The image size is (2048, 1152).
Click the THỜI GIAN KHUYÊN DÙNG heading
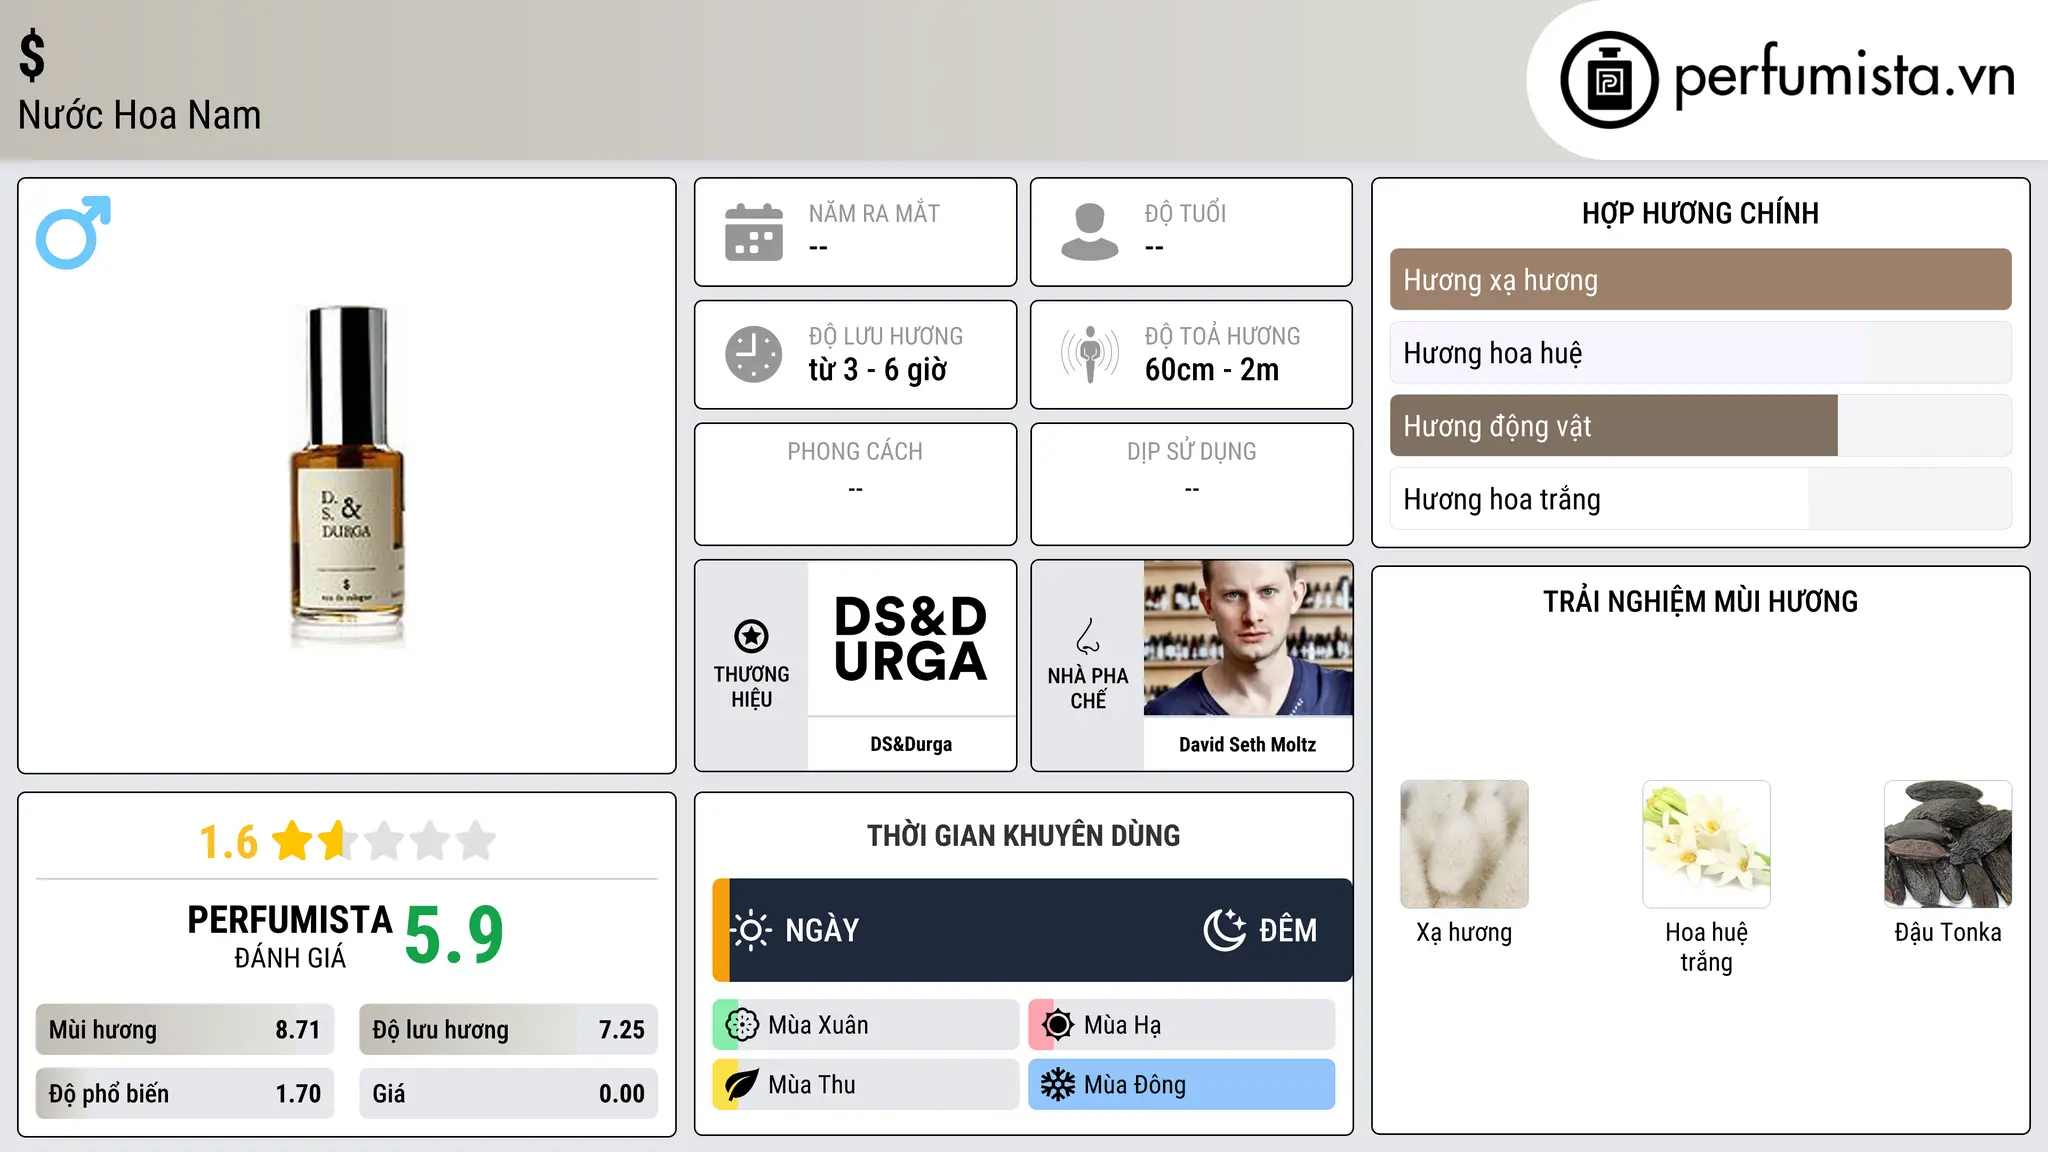click(x=1023, y=835)
